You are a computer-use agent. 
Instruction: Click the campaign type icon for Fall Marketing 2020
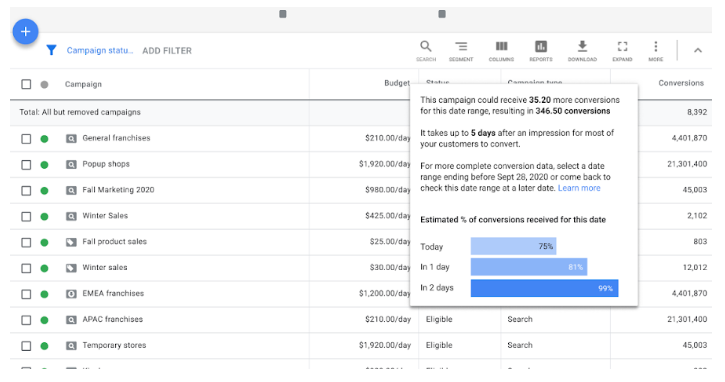pyautogui.click(x=71, y=190)
